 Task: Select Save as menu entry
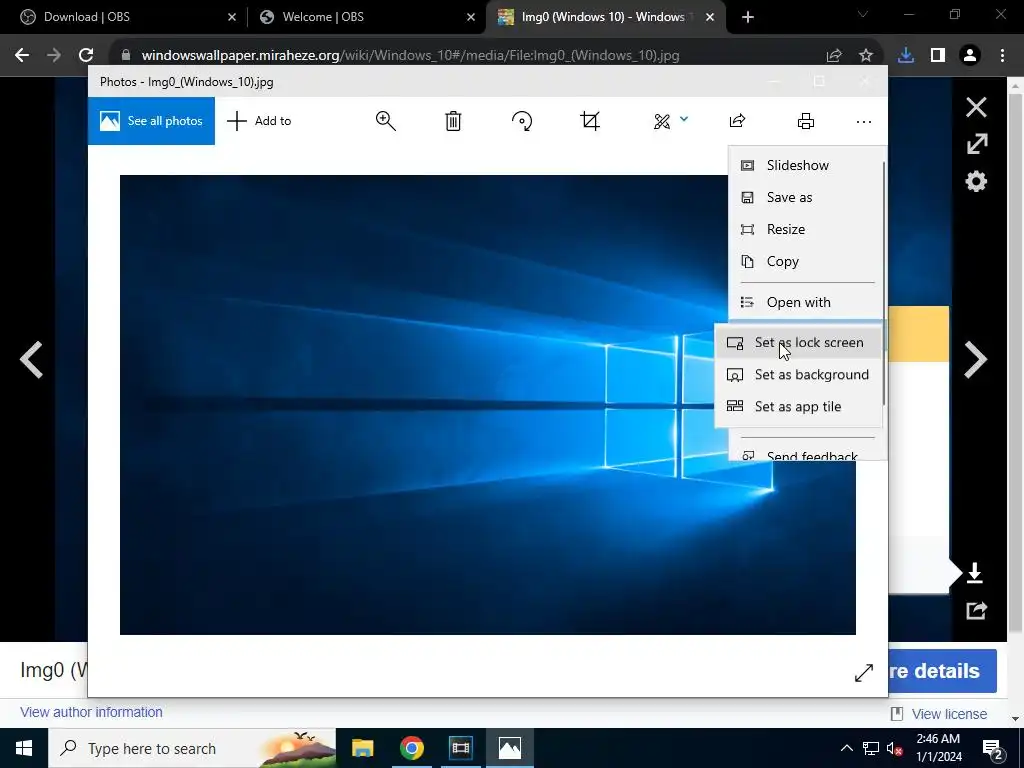coord(806,197)
